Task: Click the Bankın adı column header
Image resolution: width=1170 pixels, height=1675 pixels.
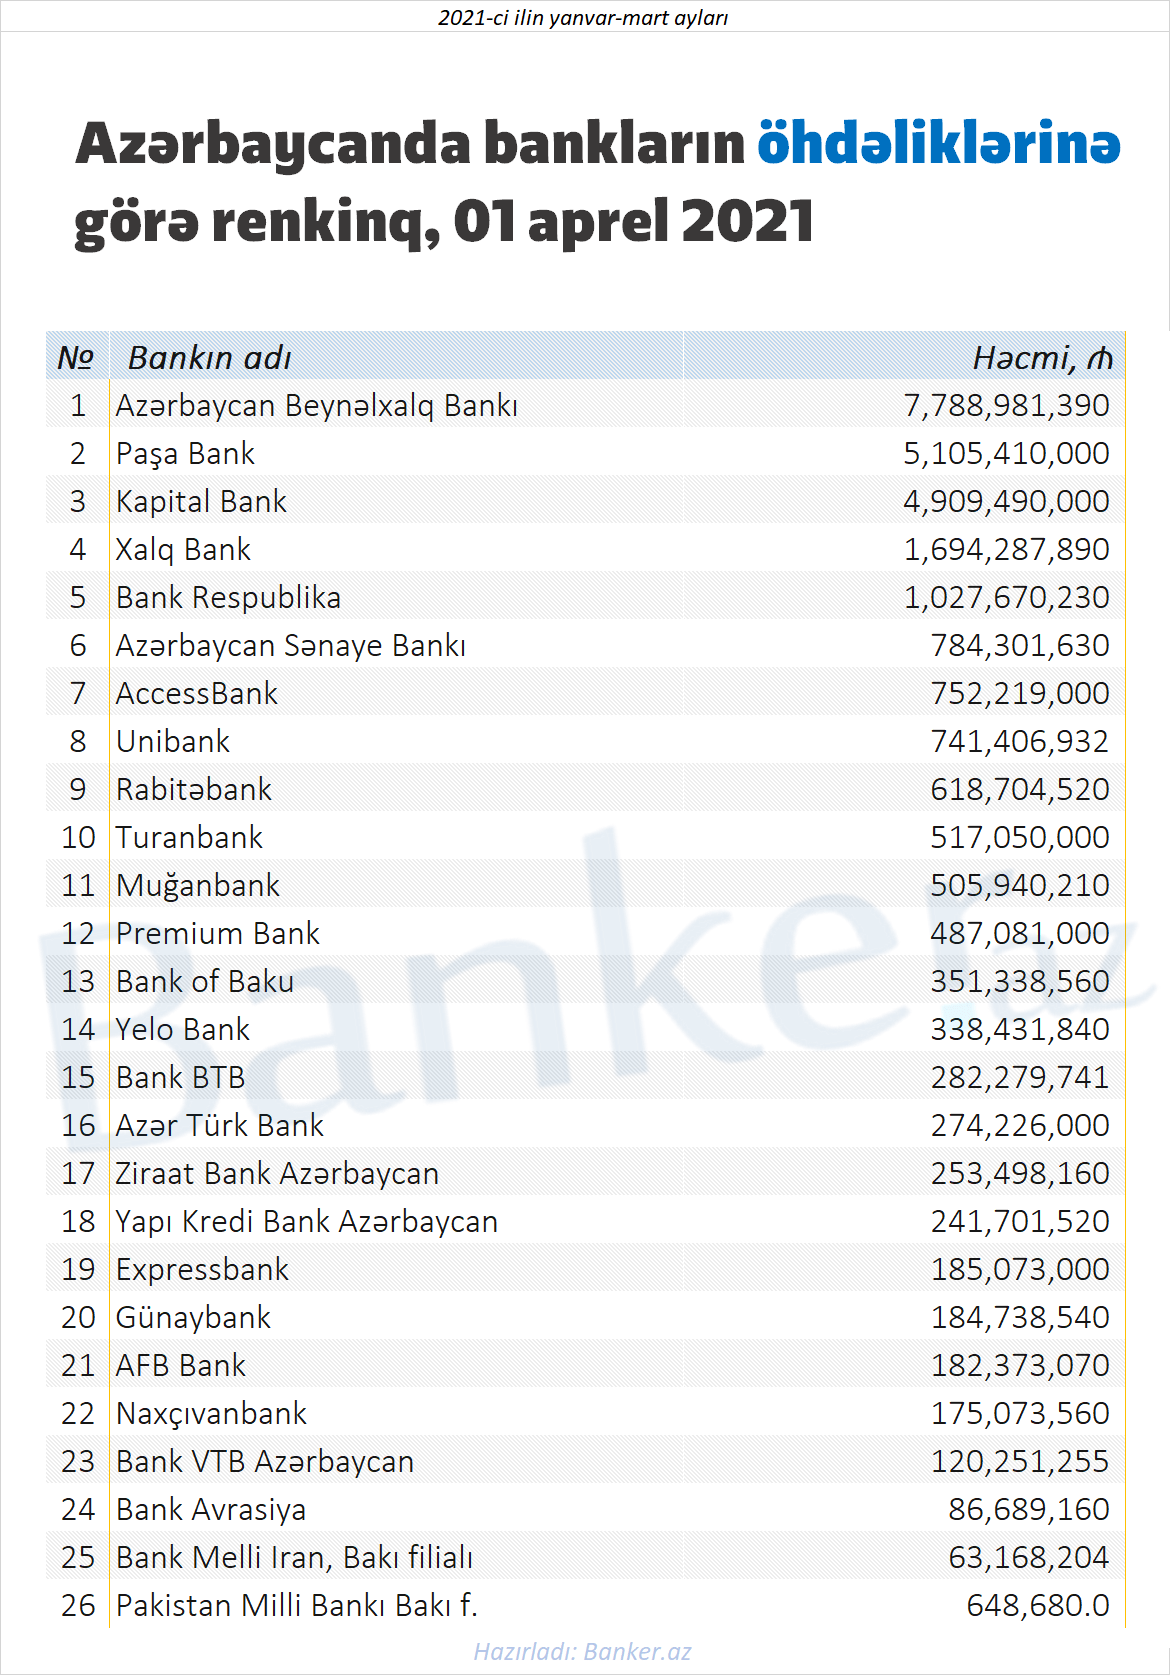Action: 210,357
